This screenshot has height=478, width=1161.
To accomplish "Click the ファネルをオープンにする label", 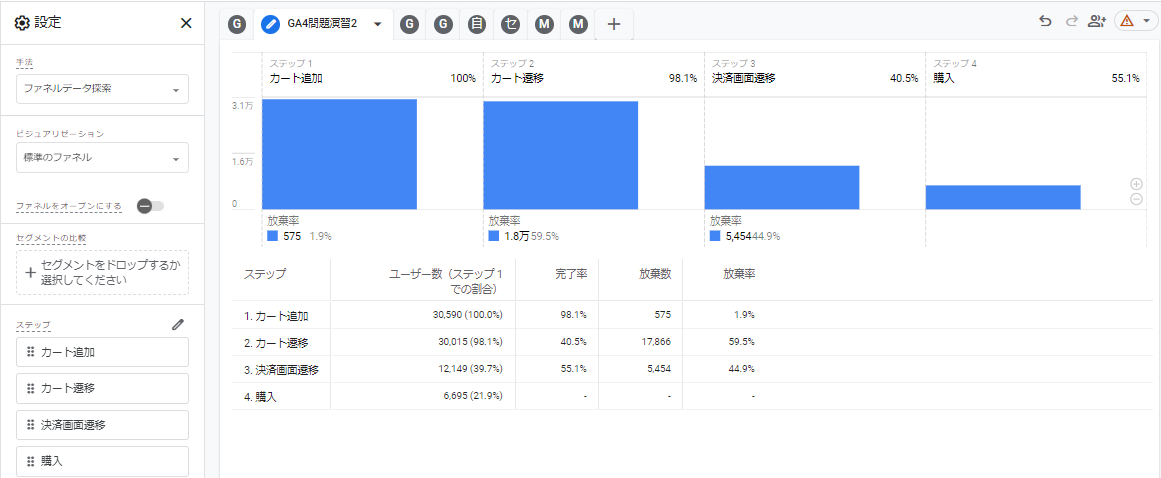I will point(69,206).
